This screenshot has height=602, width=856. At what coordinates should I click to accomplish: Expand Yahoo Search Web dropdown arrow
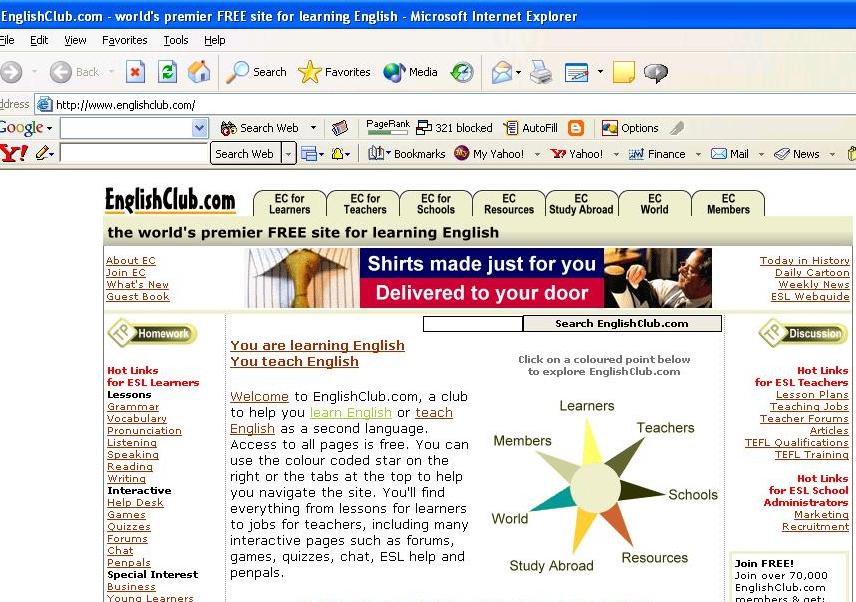tap(289, 154)
